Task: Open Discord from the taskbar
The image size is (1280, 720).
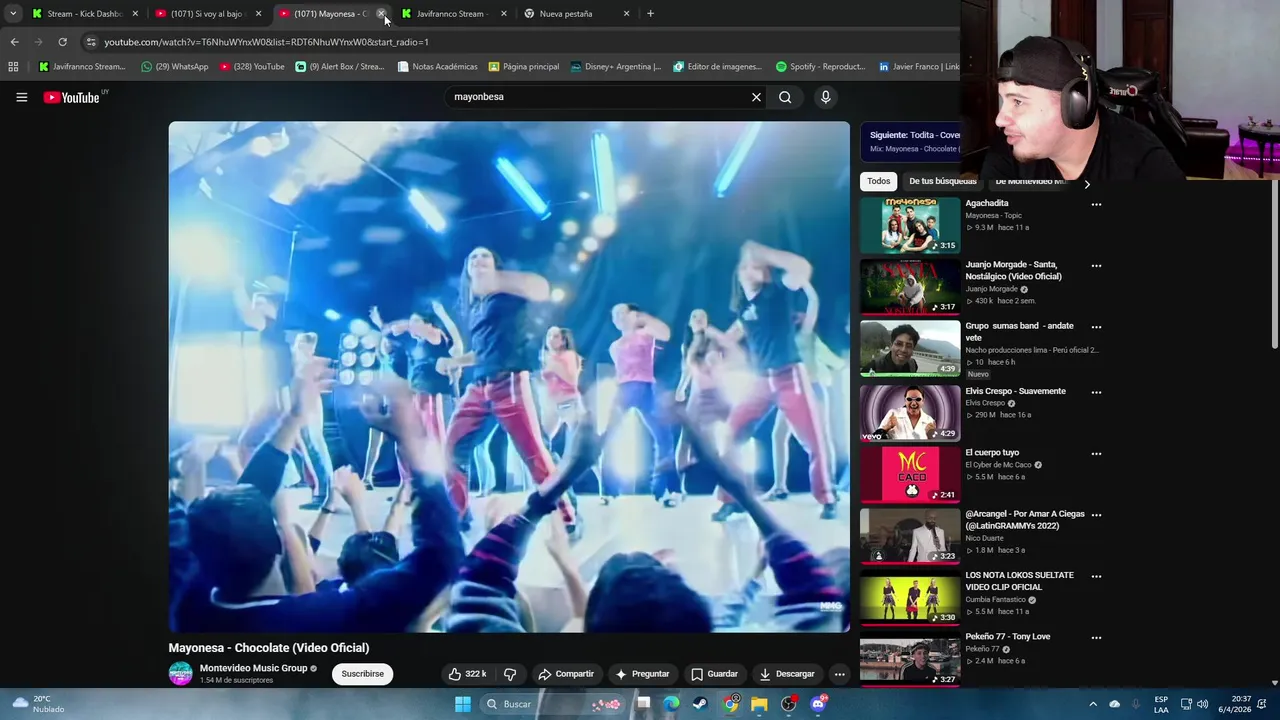Action: click(x=818, y=704)
